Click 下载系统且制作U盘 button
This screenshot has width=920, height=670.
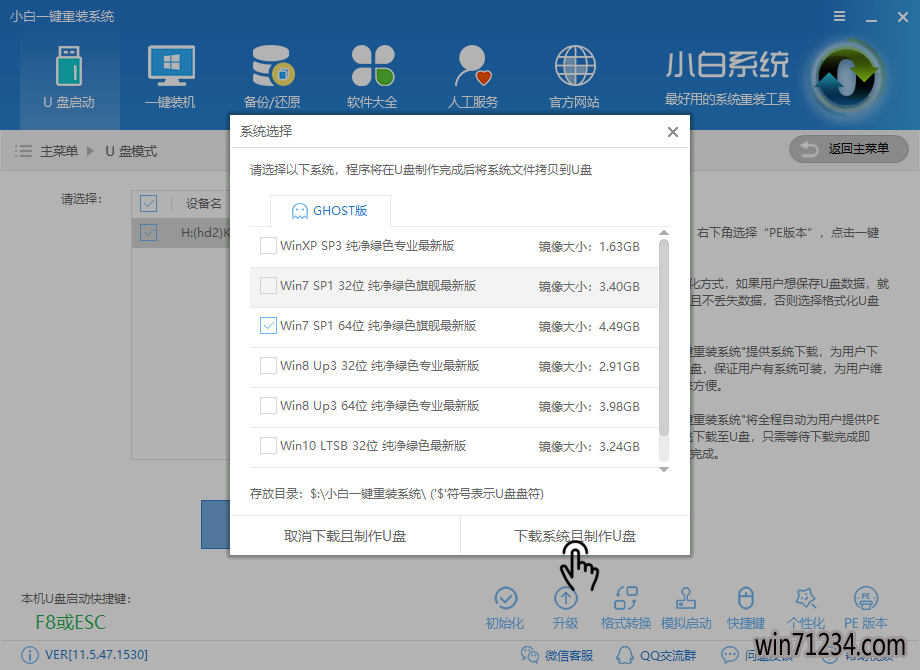point(575,536)
